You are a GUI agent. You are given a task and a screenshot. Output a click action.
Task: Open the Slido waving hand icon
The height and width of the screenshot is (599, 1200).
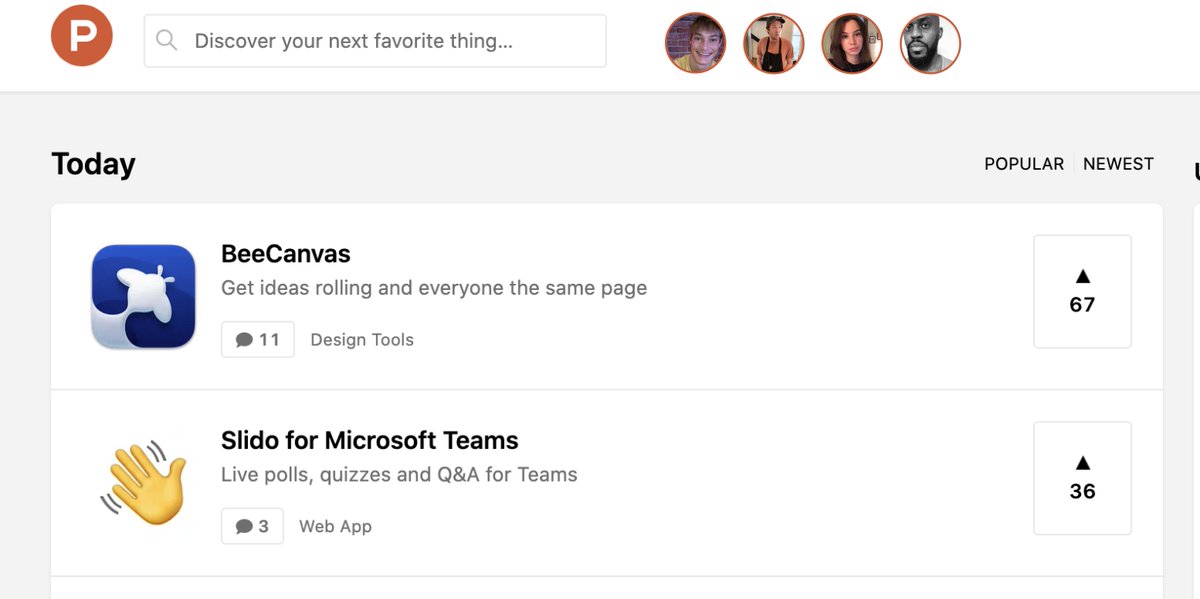click(143, 483)
